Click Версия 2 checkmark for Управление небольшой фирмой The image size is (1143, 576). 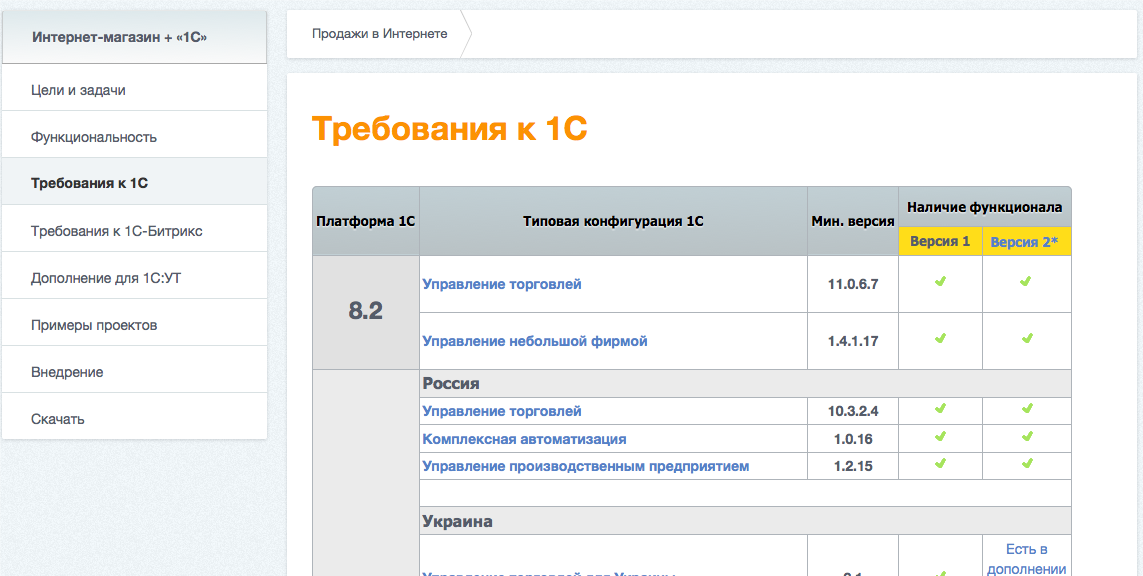(x=1027, y=338)
